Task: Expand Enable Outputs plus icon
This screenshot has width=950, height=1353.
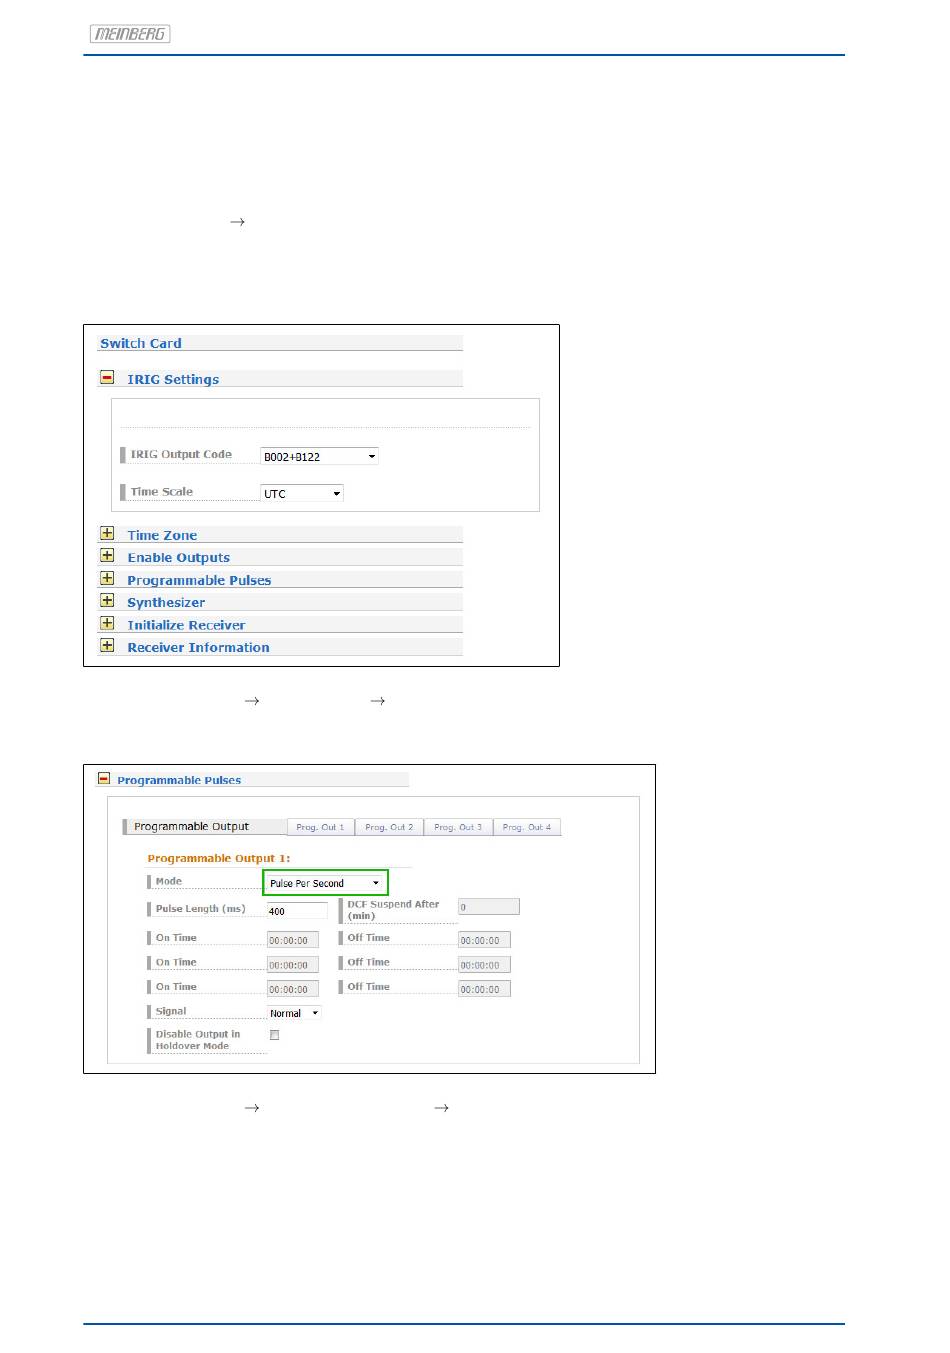Action: tap(107, 556)
